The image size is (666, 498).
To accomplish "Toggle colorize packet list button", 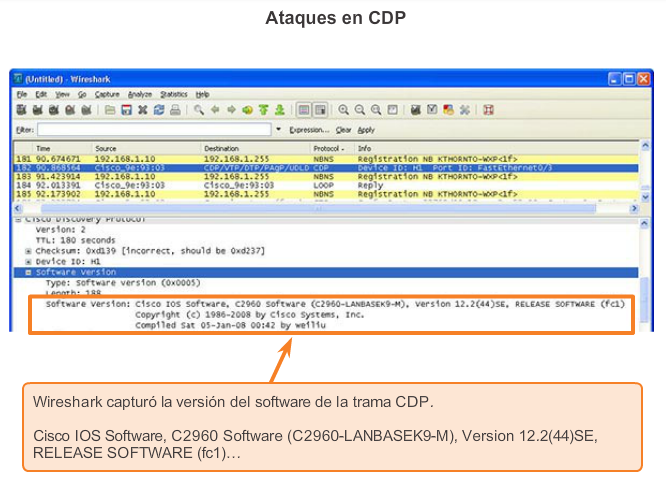I will 304,110.
